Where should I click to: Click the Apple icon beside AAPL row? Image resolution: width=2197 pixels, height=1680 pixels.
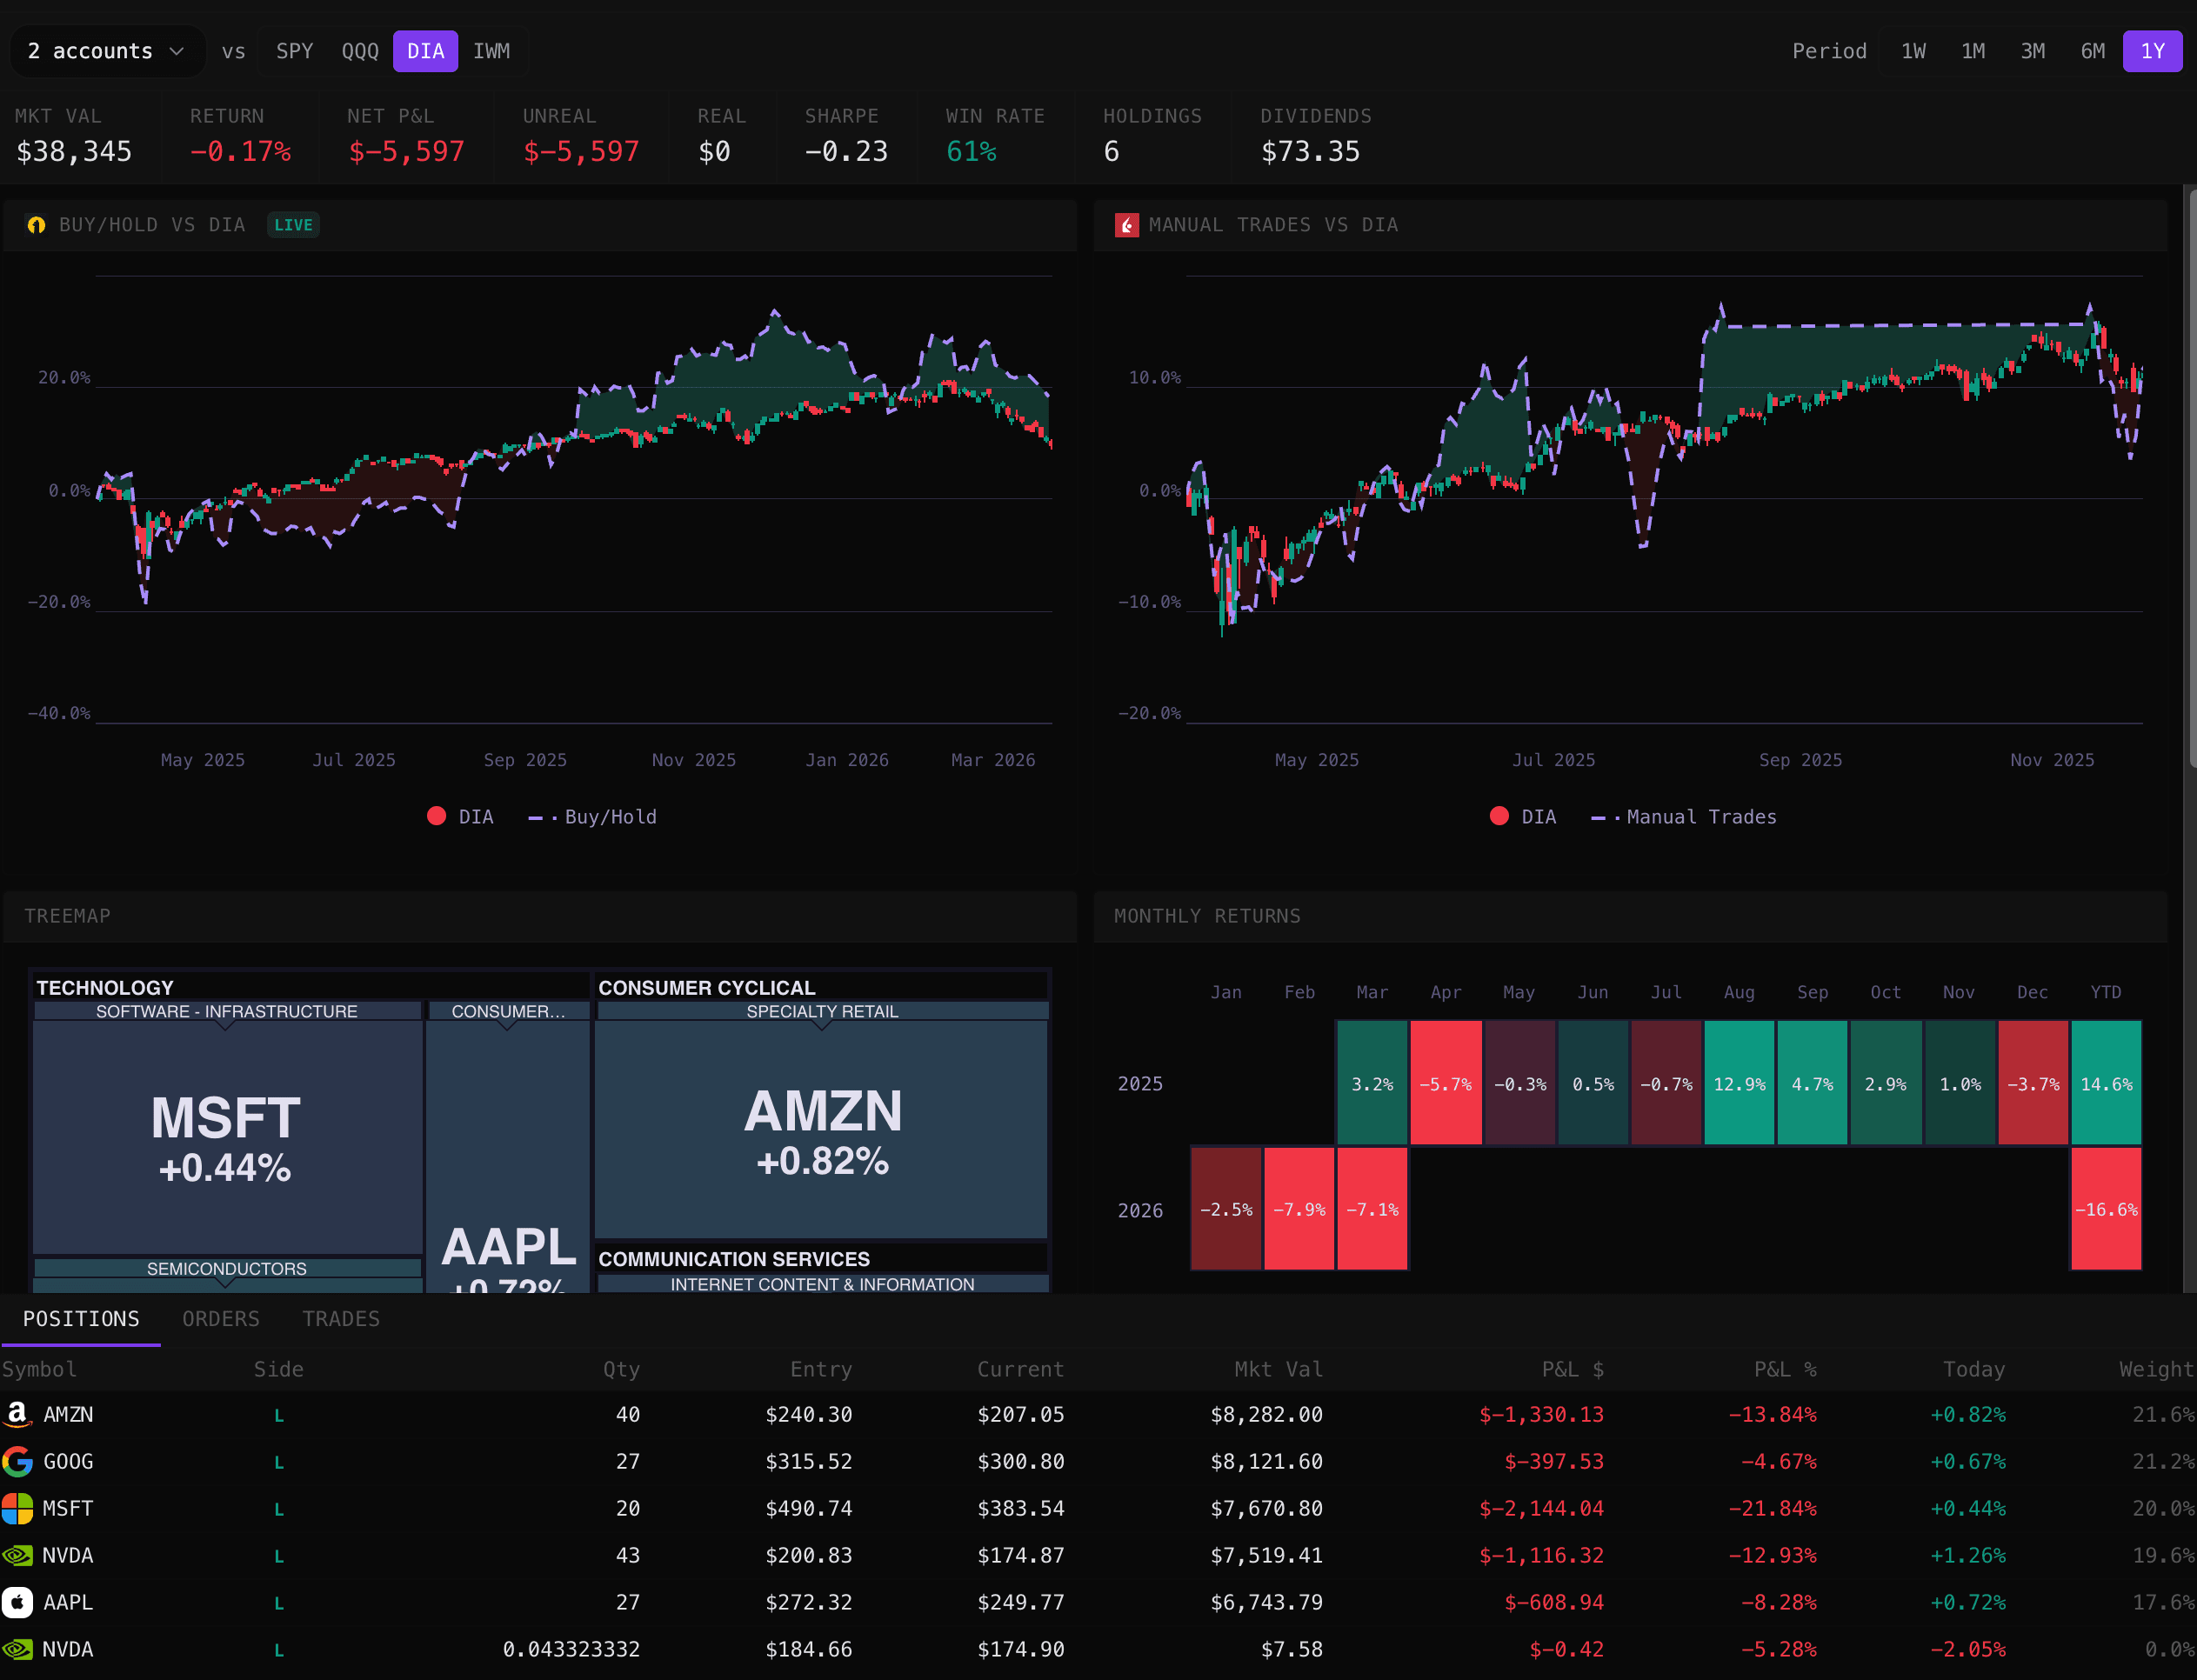click(17, 1602)
